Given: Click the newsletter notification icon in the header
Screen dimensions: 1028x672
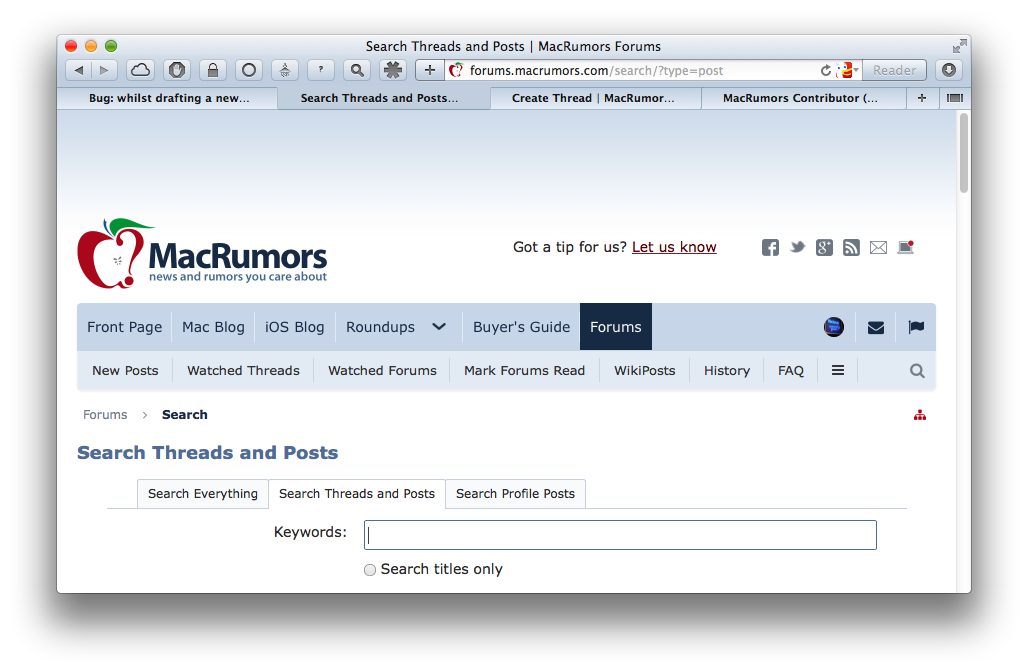Looking at the screenshot, I should [x=906, y=247].
